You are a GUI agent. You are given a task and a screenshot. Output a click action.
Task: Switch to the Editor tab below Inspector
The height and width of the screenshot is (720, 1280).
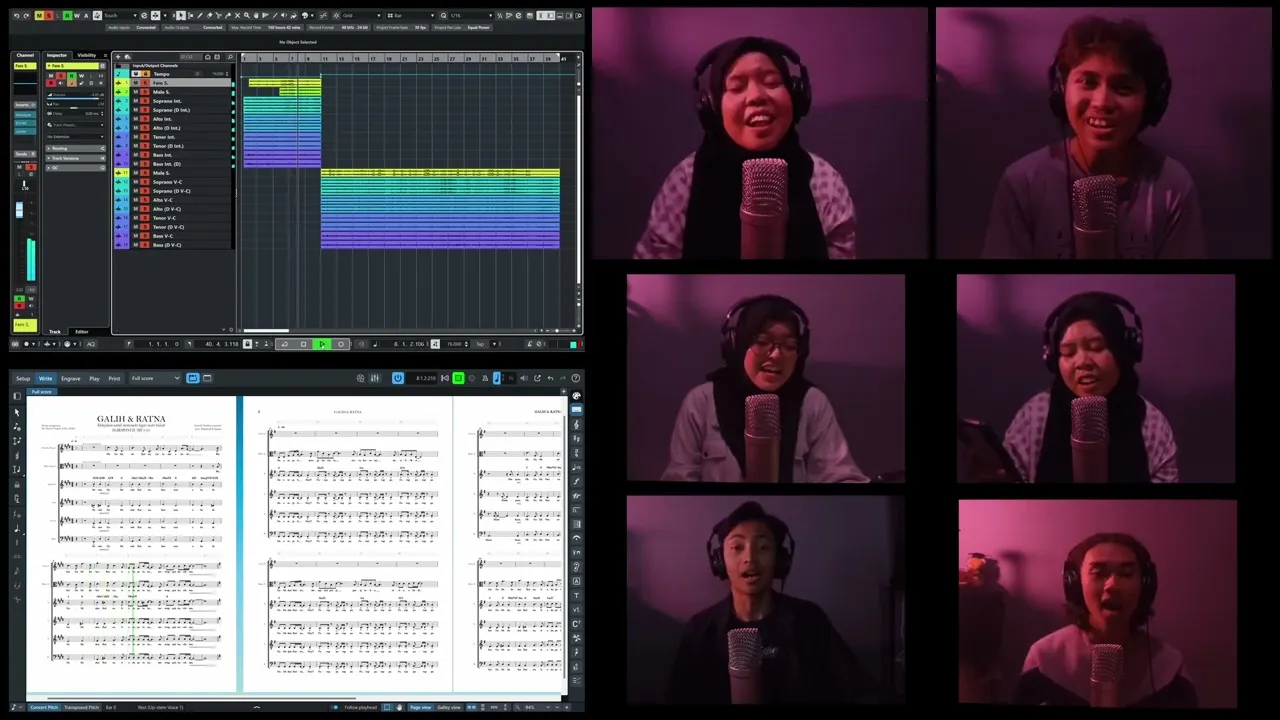(x=82, y=332)
